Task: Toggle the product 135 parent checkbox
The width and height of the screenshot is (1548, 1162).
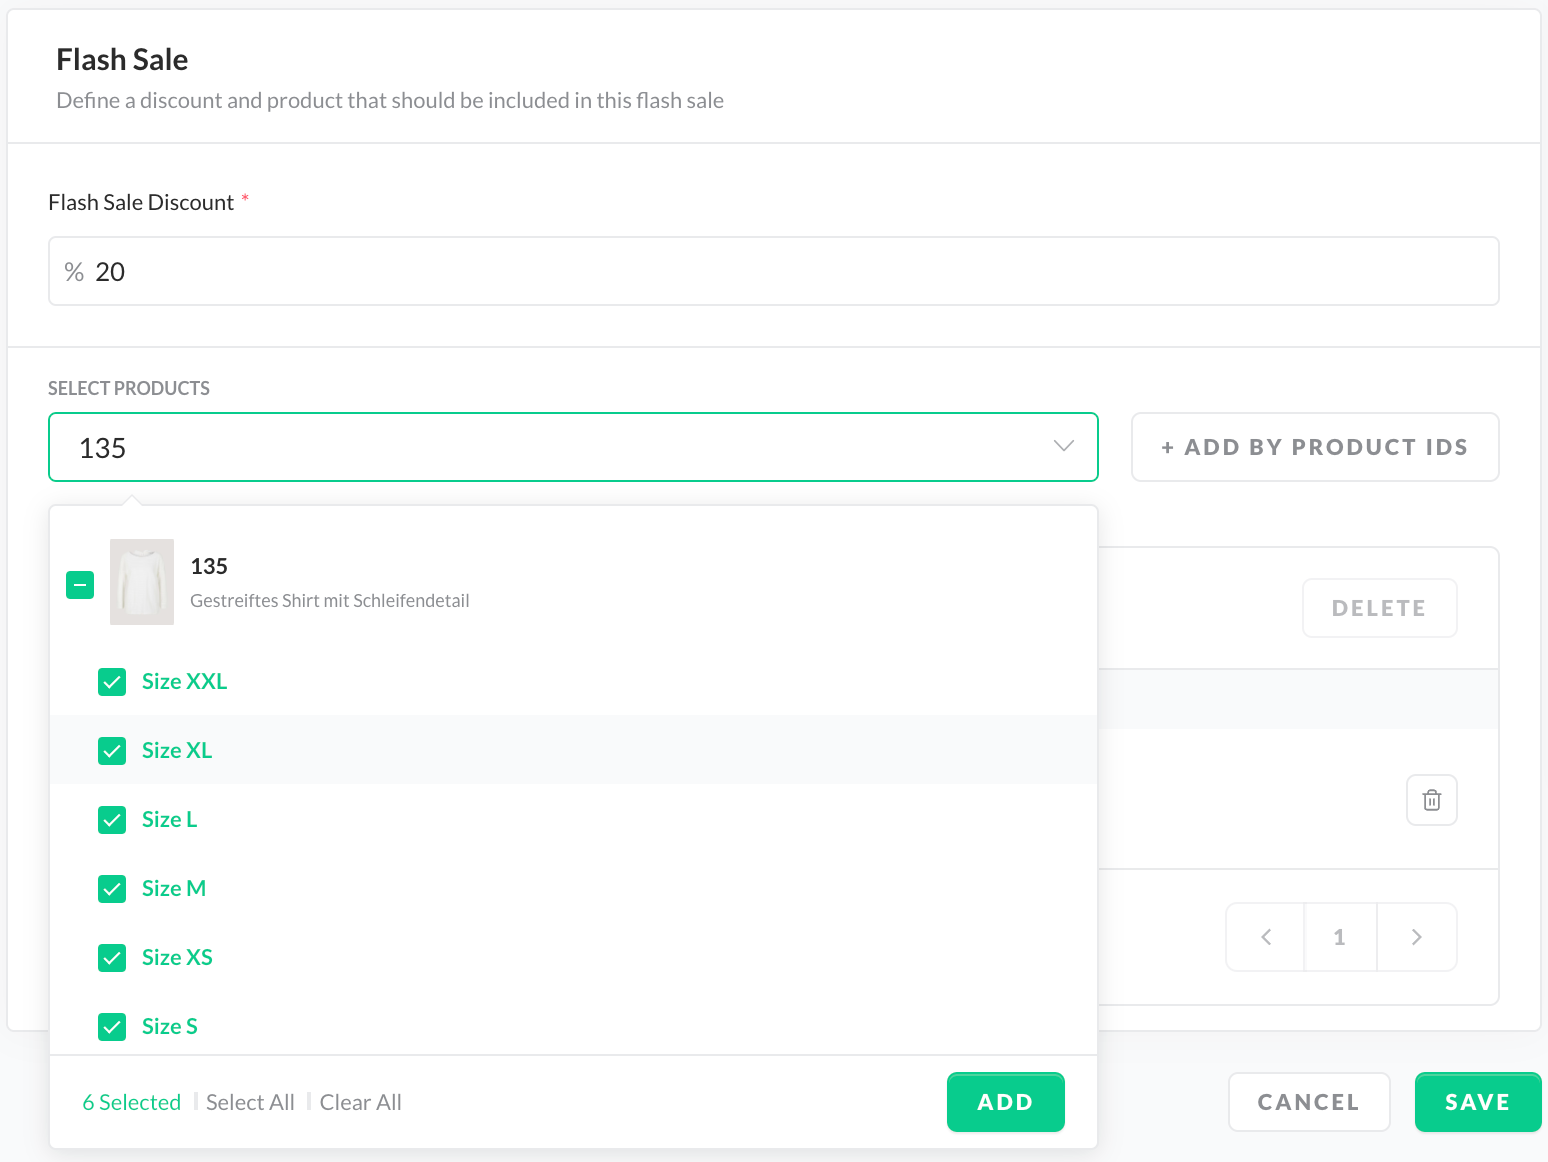Action: 80,585
